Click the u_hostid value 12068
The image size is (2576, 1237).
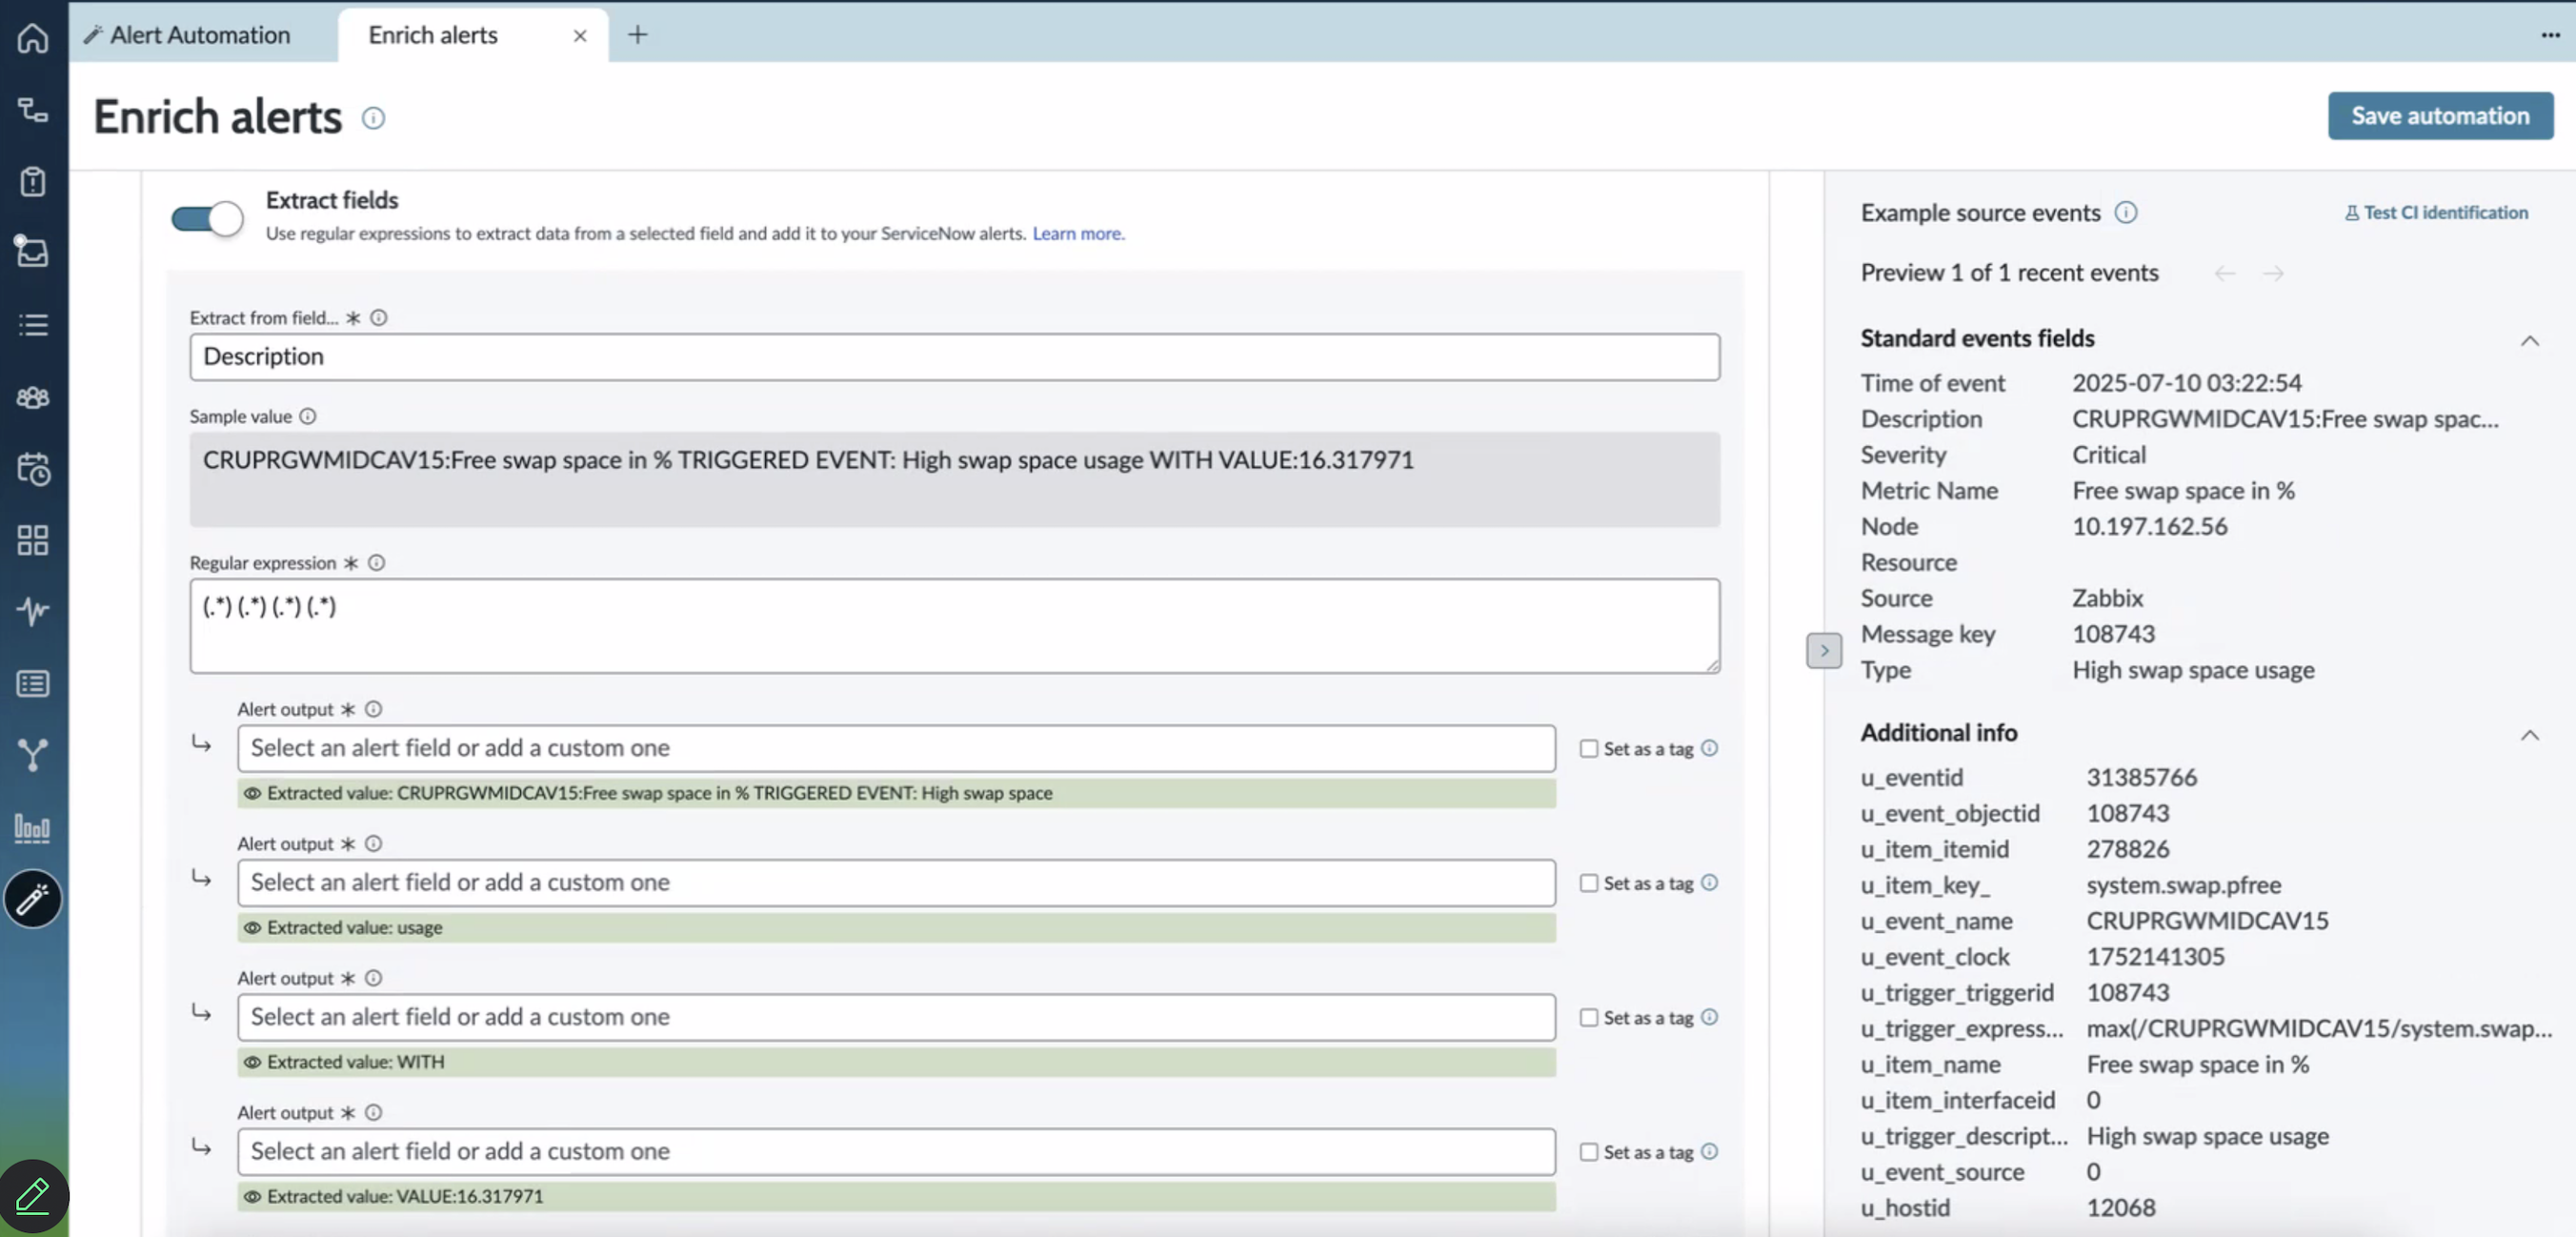pyautogui.click(x=2120, y=1208)
